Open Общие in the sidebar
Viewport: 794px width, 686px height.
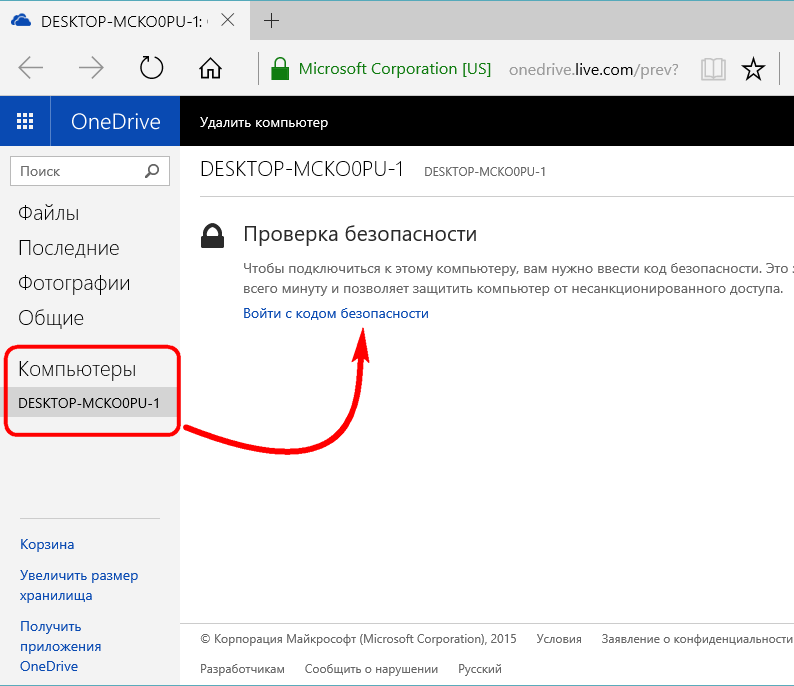51,318
